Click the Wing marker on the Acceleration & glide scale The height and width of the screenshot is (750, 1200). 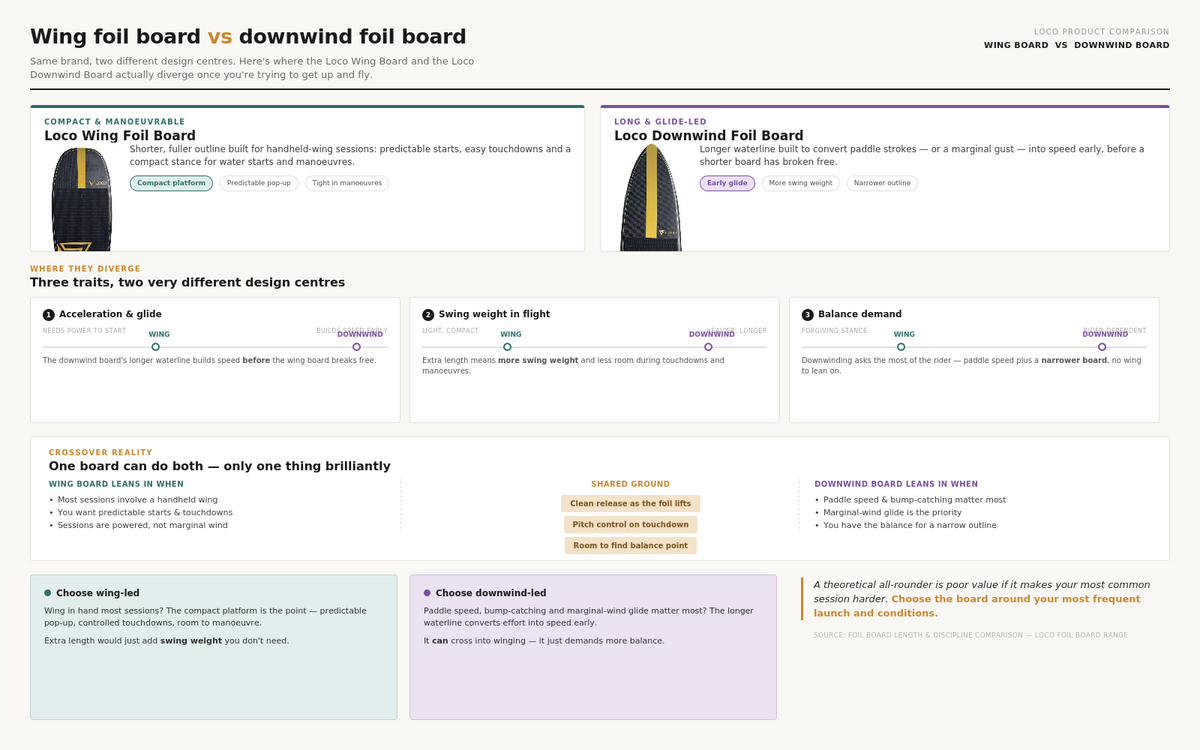point(156,347)
